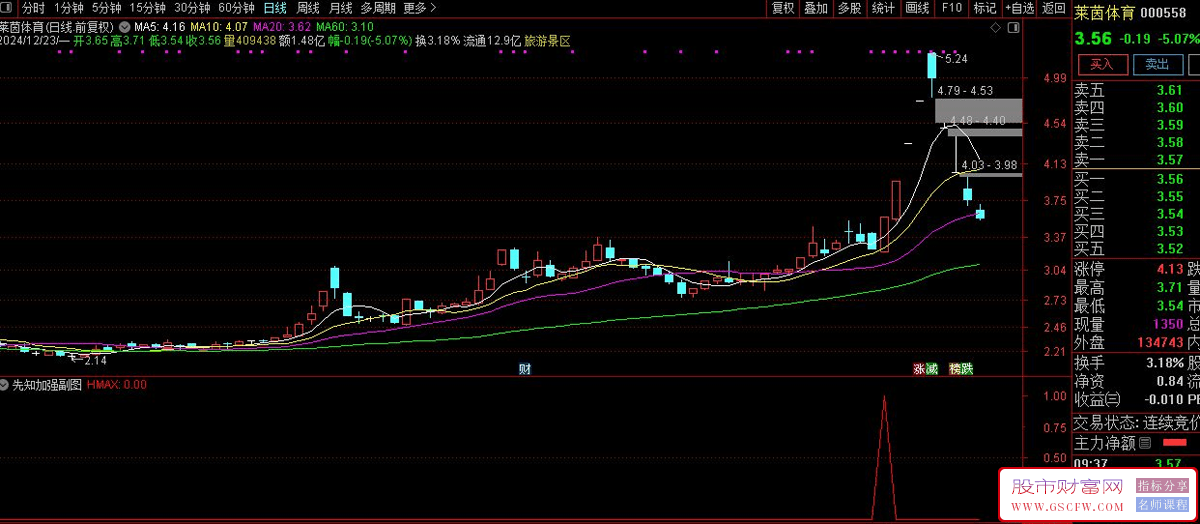This screenshot has height=524, width=1200.
Task: Click the MA20: 3.62 indicator label
Action: click(x=284, y=27)
